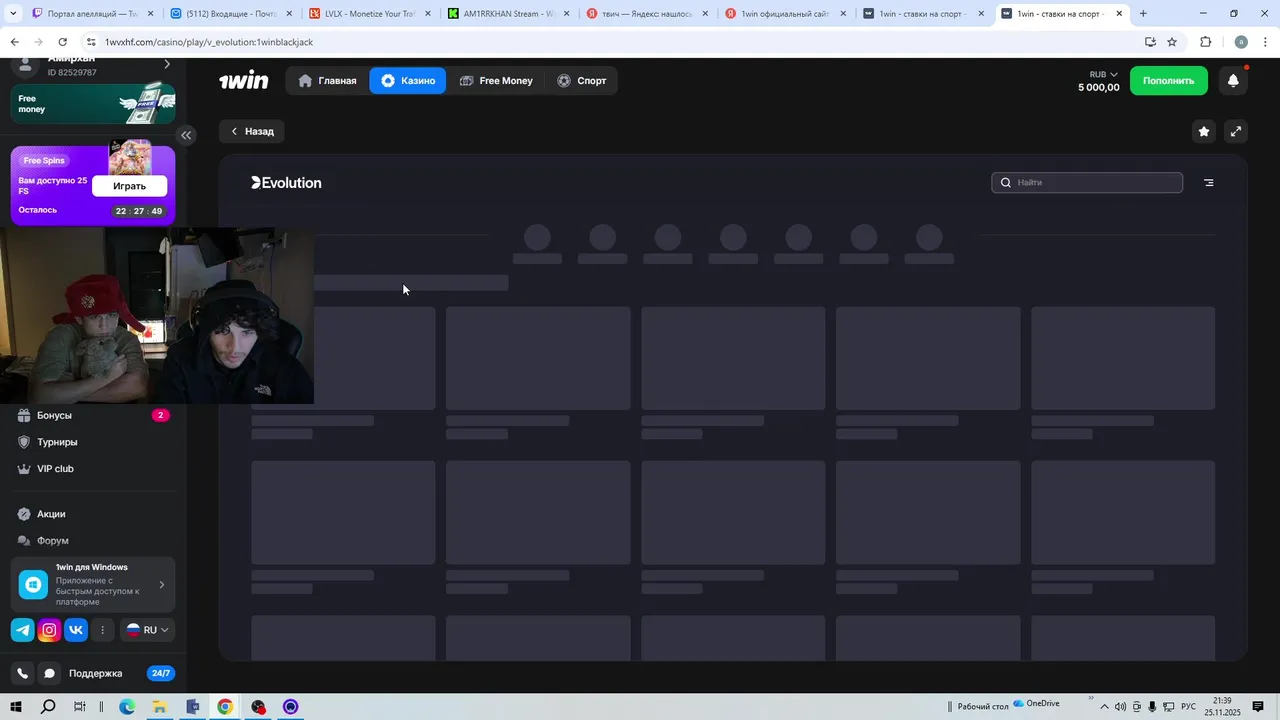Open VIP club in the sidebar
Image resolution: width=1280 pixels, height=720 pixels.
tap(55, 469)
